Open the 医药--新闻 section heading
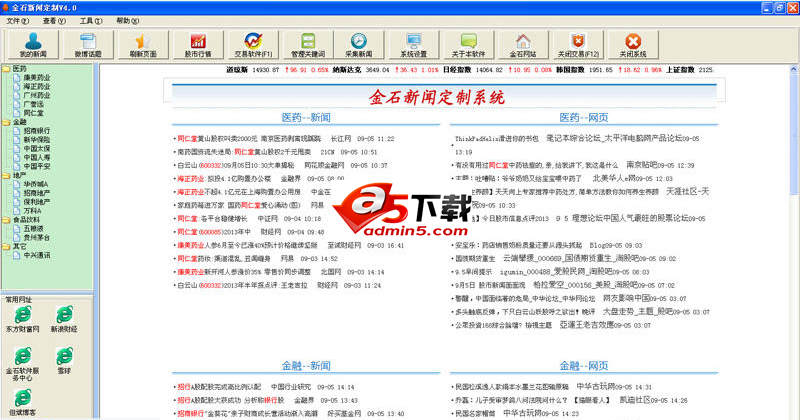The width and height of the screenshot is (804, 420). (x=306, y=117)
